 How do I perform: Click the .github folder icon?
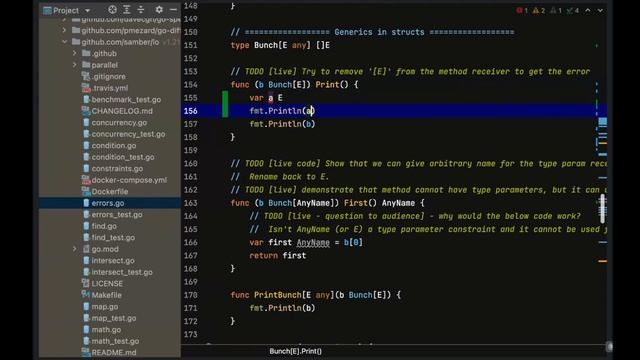86,53
